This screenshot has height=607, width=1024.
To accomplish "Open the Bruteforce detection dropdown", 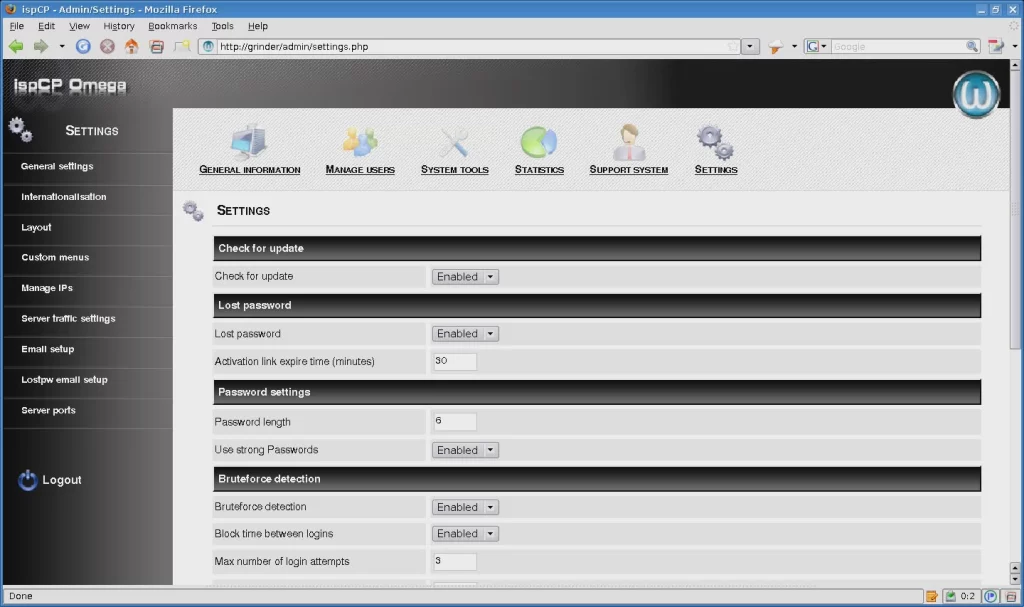I will pos(465,507).
